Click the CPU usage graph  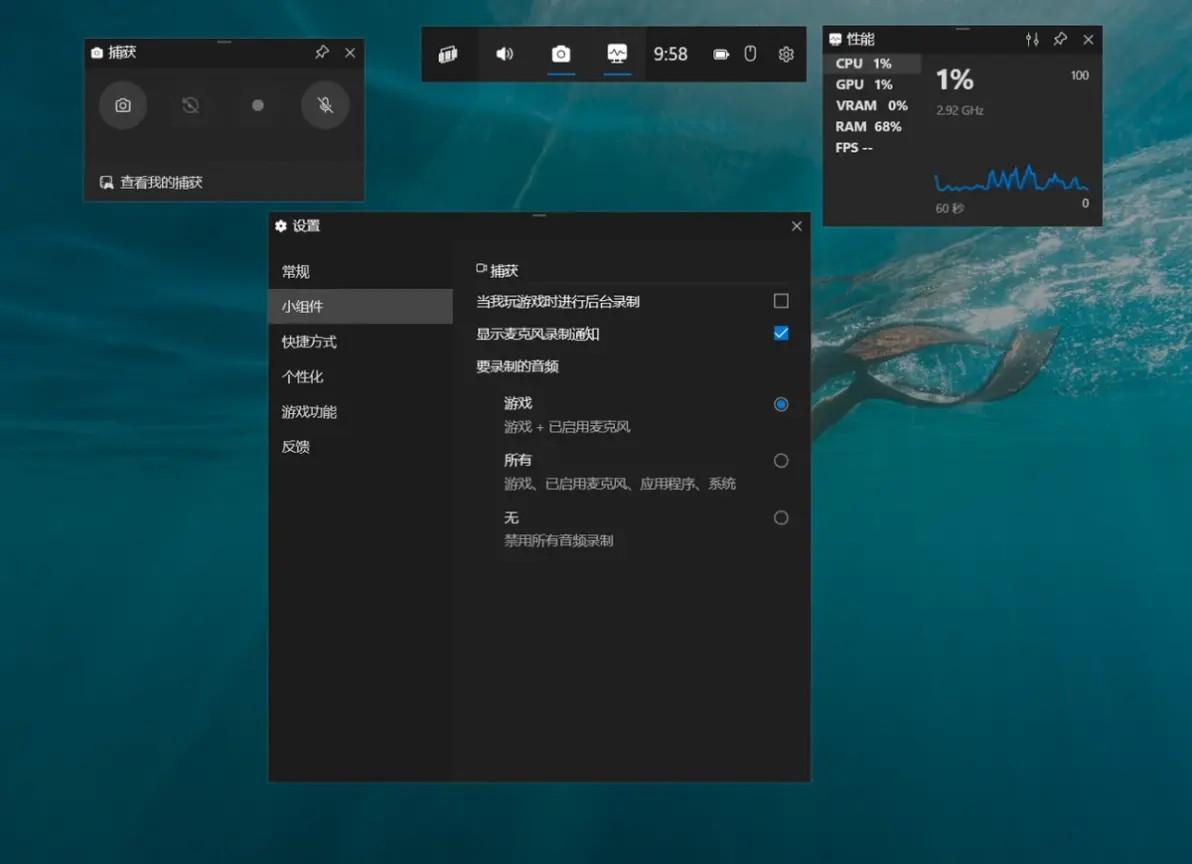1011,179
